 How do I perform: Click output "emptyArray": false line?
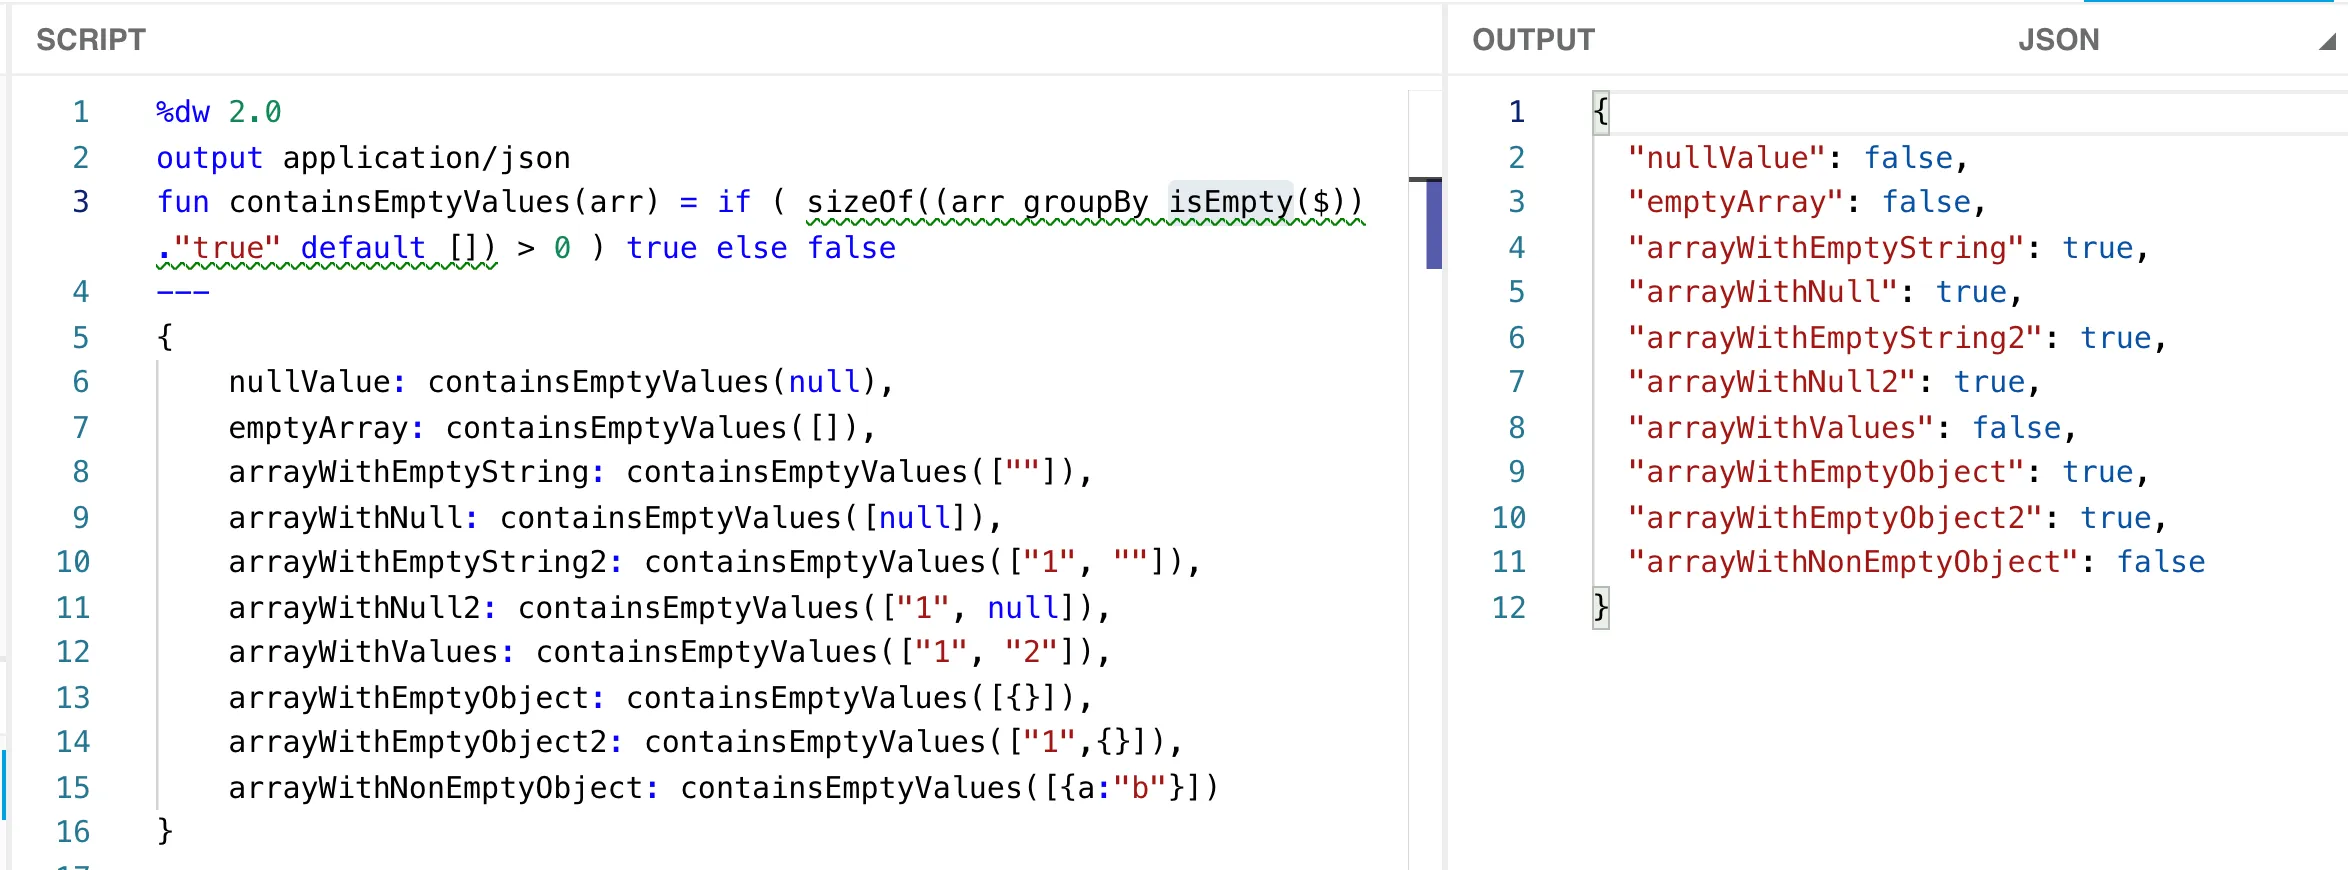click(x=1807, y=202)
